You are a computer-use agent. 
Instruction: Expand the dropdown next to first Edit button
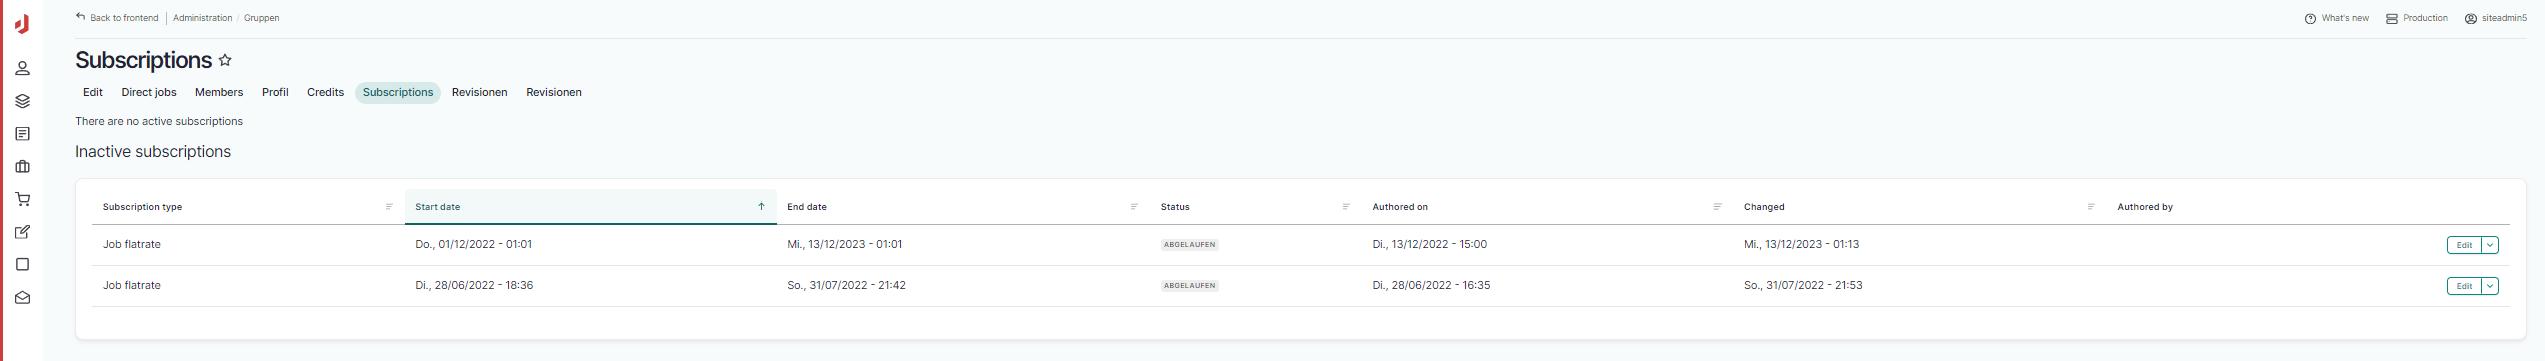pos(2490,245)
